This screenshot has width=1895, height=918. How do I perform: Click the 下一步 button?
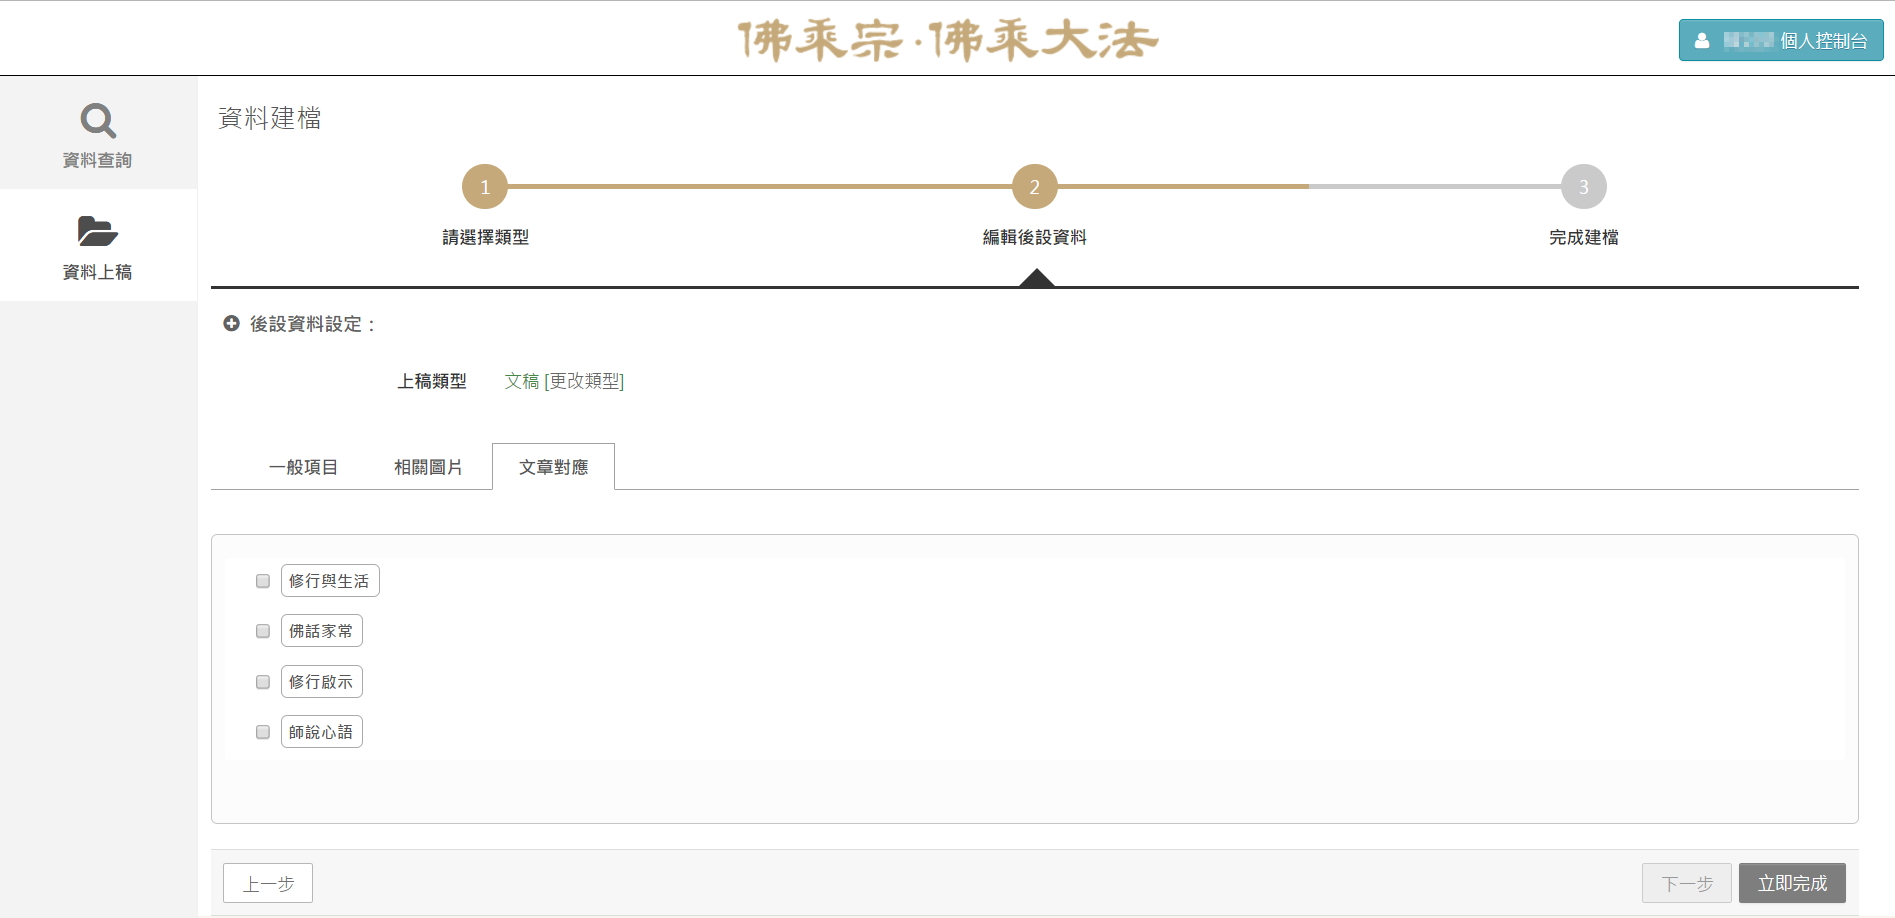point(1687,883)
